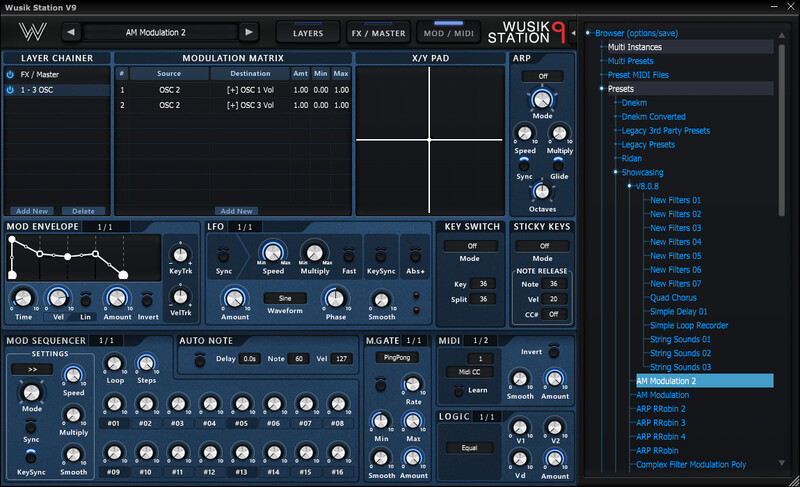
Task: Click the Auto Note Delay 0.0s field
Action: (x=249, y=358)
